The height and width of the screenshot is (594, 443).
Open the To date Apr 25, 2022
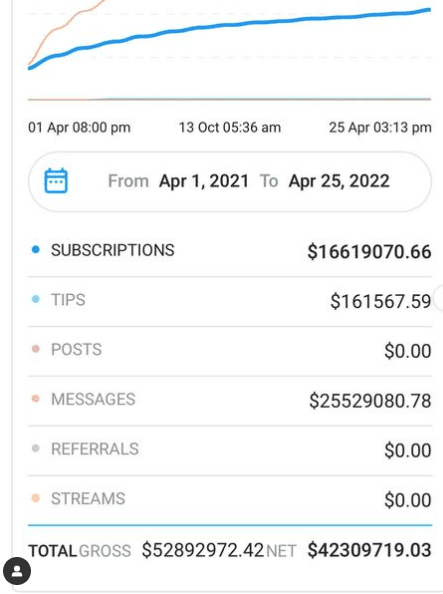click(x=339, y=181)
